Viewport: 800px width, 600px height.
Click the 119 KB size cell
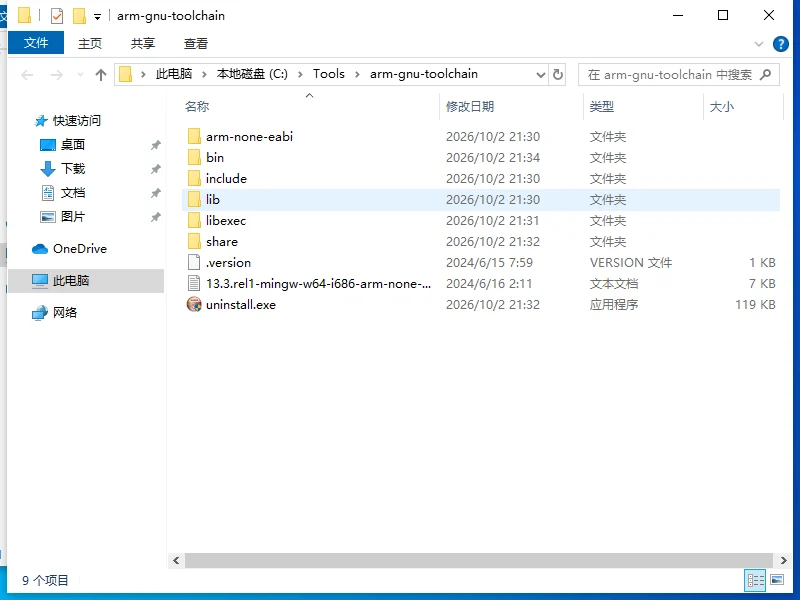point(755,305)
